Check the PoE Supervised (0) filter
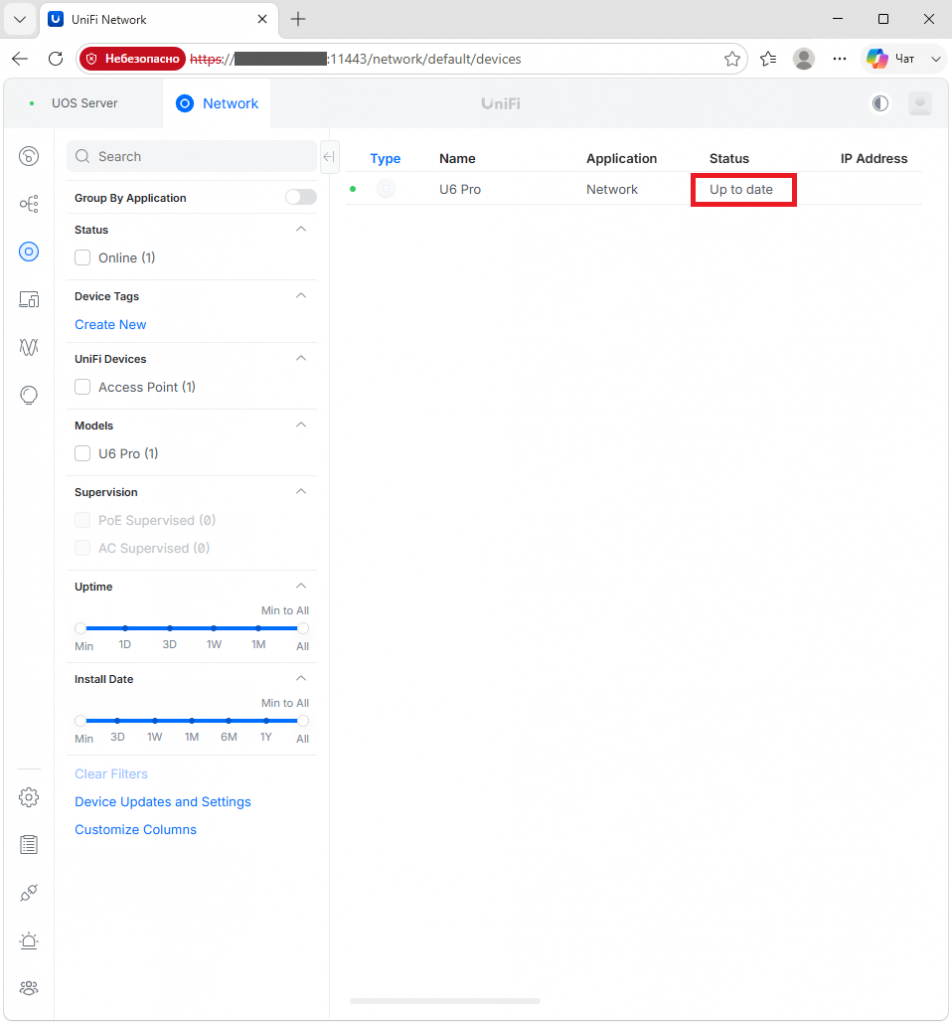952x1024 pixels. [x=82, y=520]
